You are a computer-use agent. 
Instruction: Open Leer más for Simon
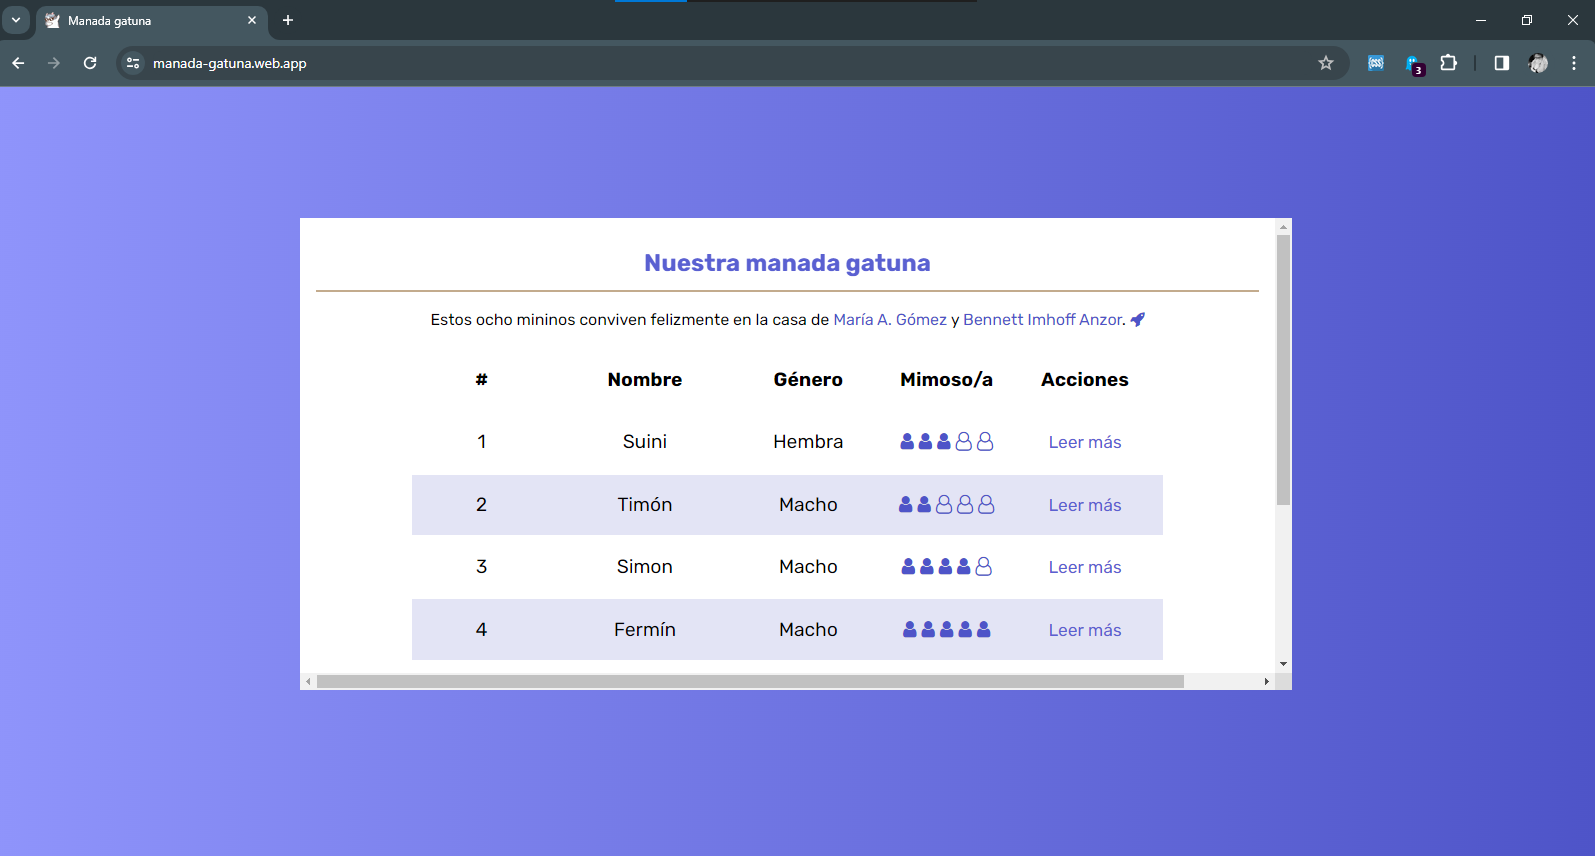tap(1085, 567)
